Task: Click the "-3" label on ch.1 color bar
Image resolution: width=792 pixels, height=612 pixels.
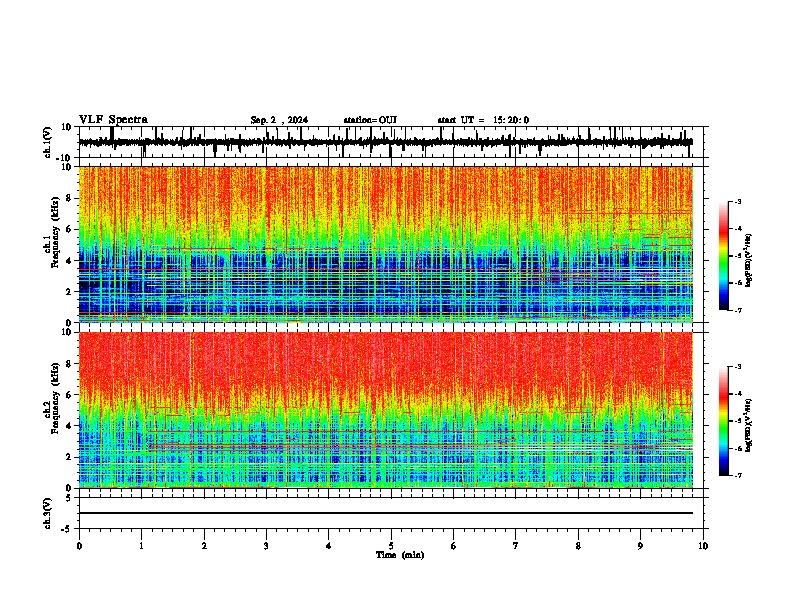Action: (x=737, y=201)
